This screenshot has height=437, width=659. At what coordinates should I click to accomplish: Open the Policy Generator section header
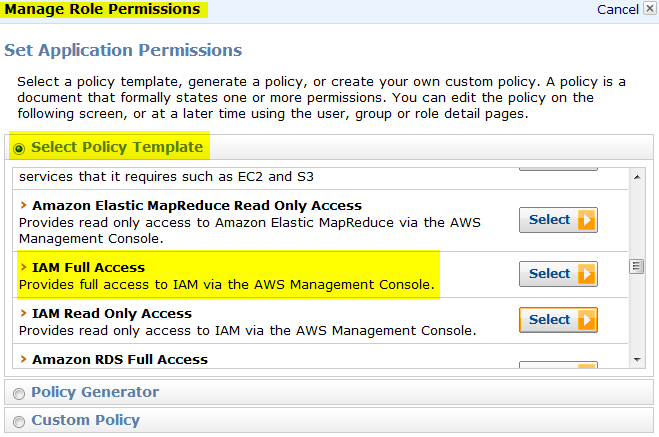click(95, 392)
